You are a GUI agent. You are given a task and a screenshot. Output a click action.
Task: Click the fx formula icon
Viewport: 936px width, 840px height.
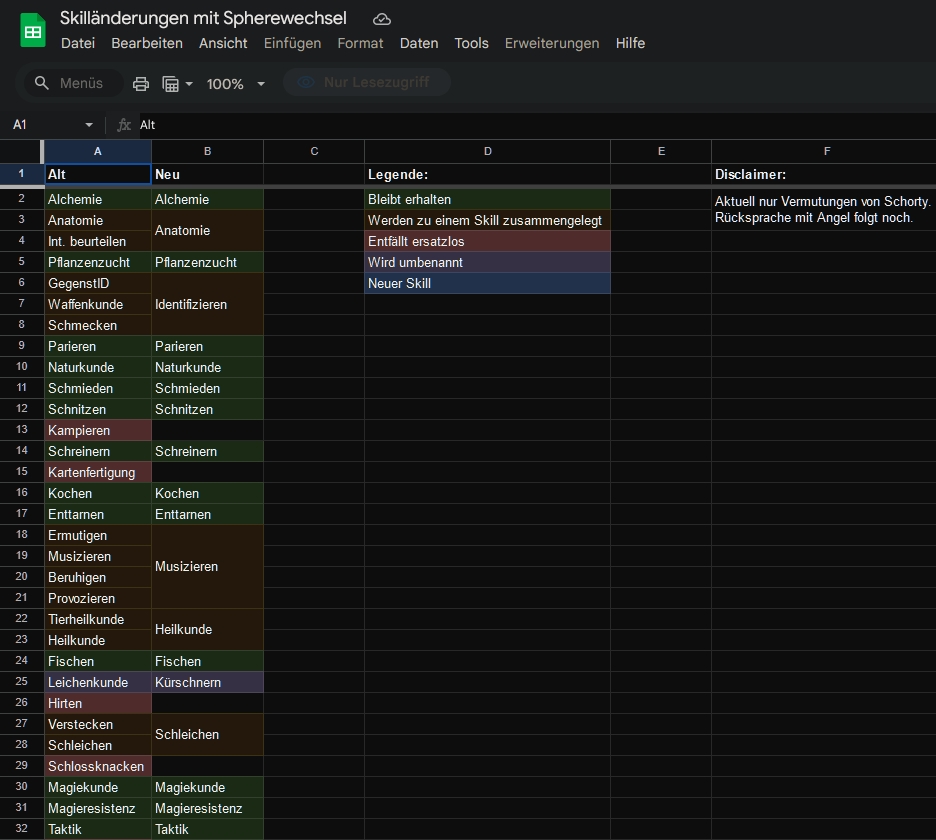(x=124, y=125)
